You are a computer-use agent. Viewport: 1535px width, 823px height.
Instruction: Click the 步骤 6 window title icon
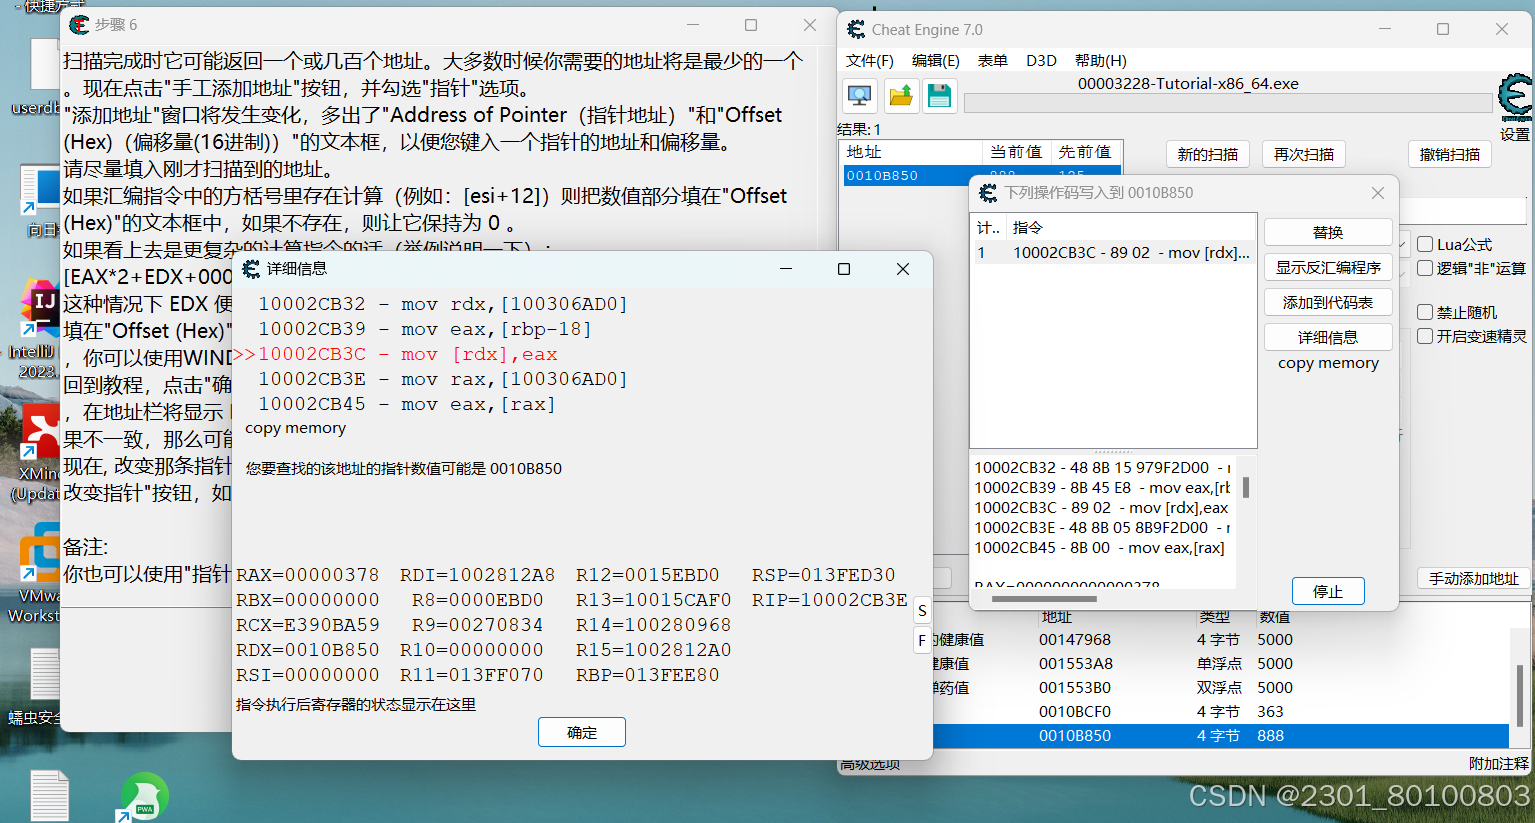tap(80, 24)
